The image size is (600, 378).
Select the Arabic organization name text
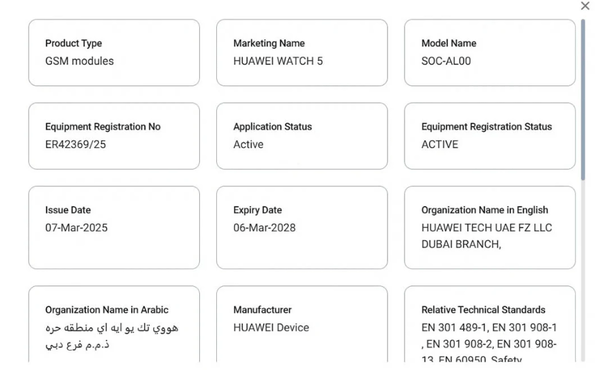pos(112,336)
